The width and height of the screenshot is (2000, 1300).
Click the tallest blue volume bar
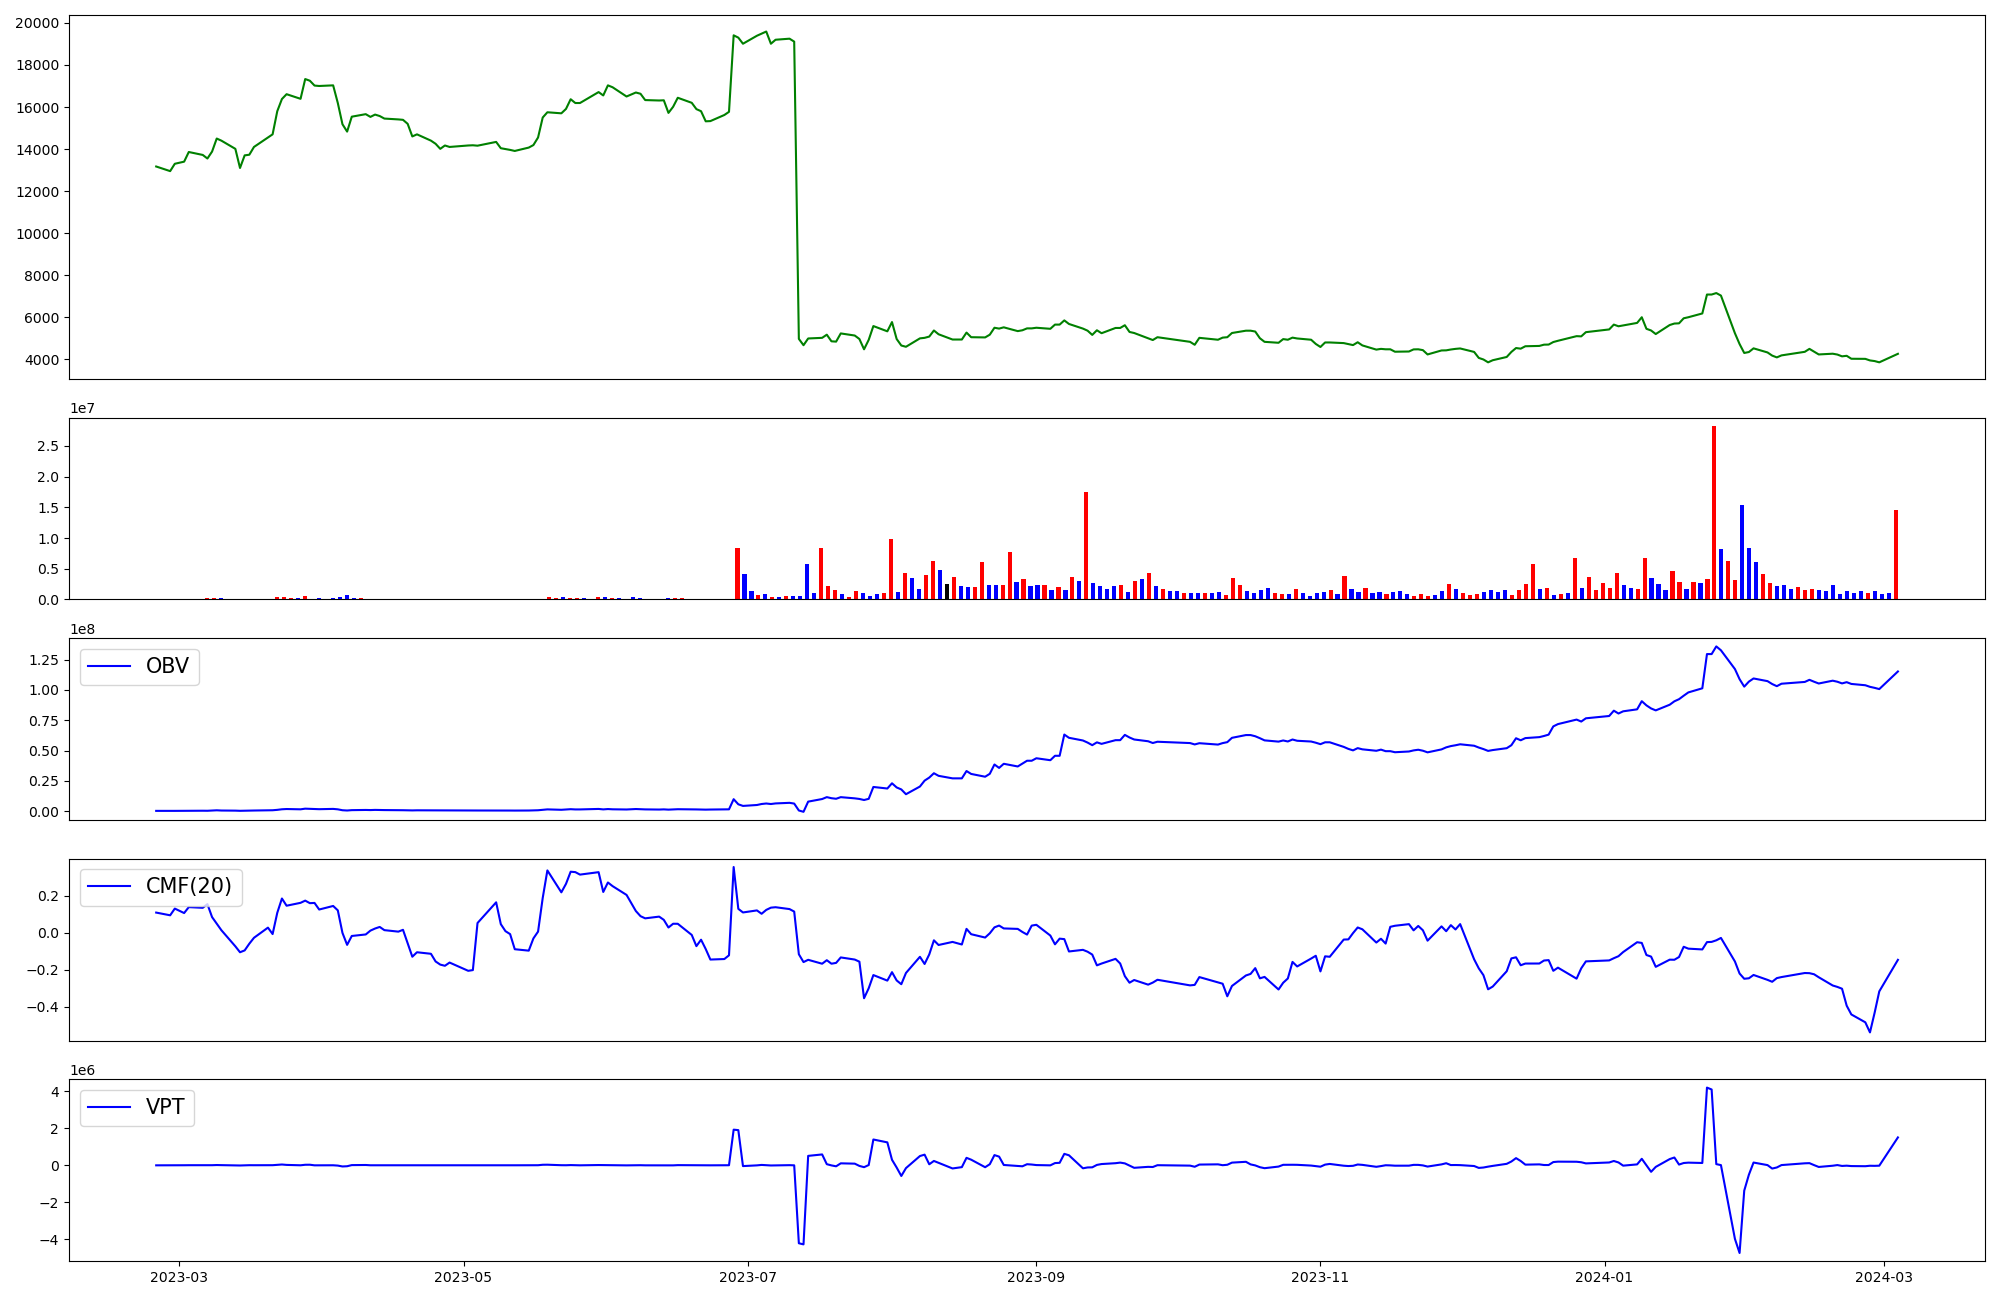point(1742,552)
